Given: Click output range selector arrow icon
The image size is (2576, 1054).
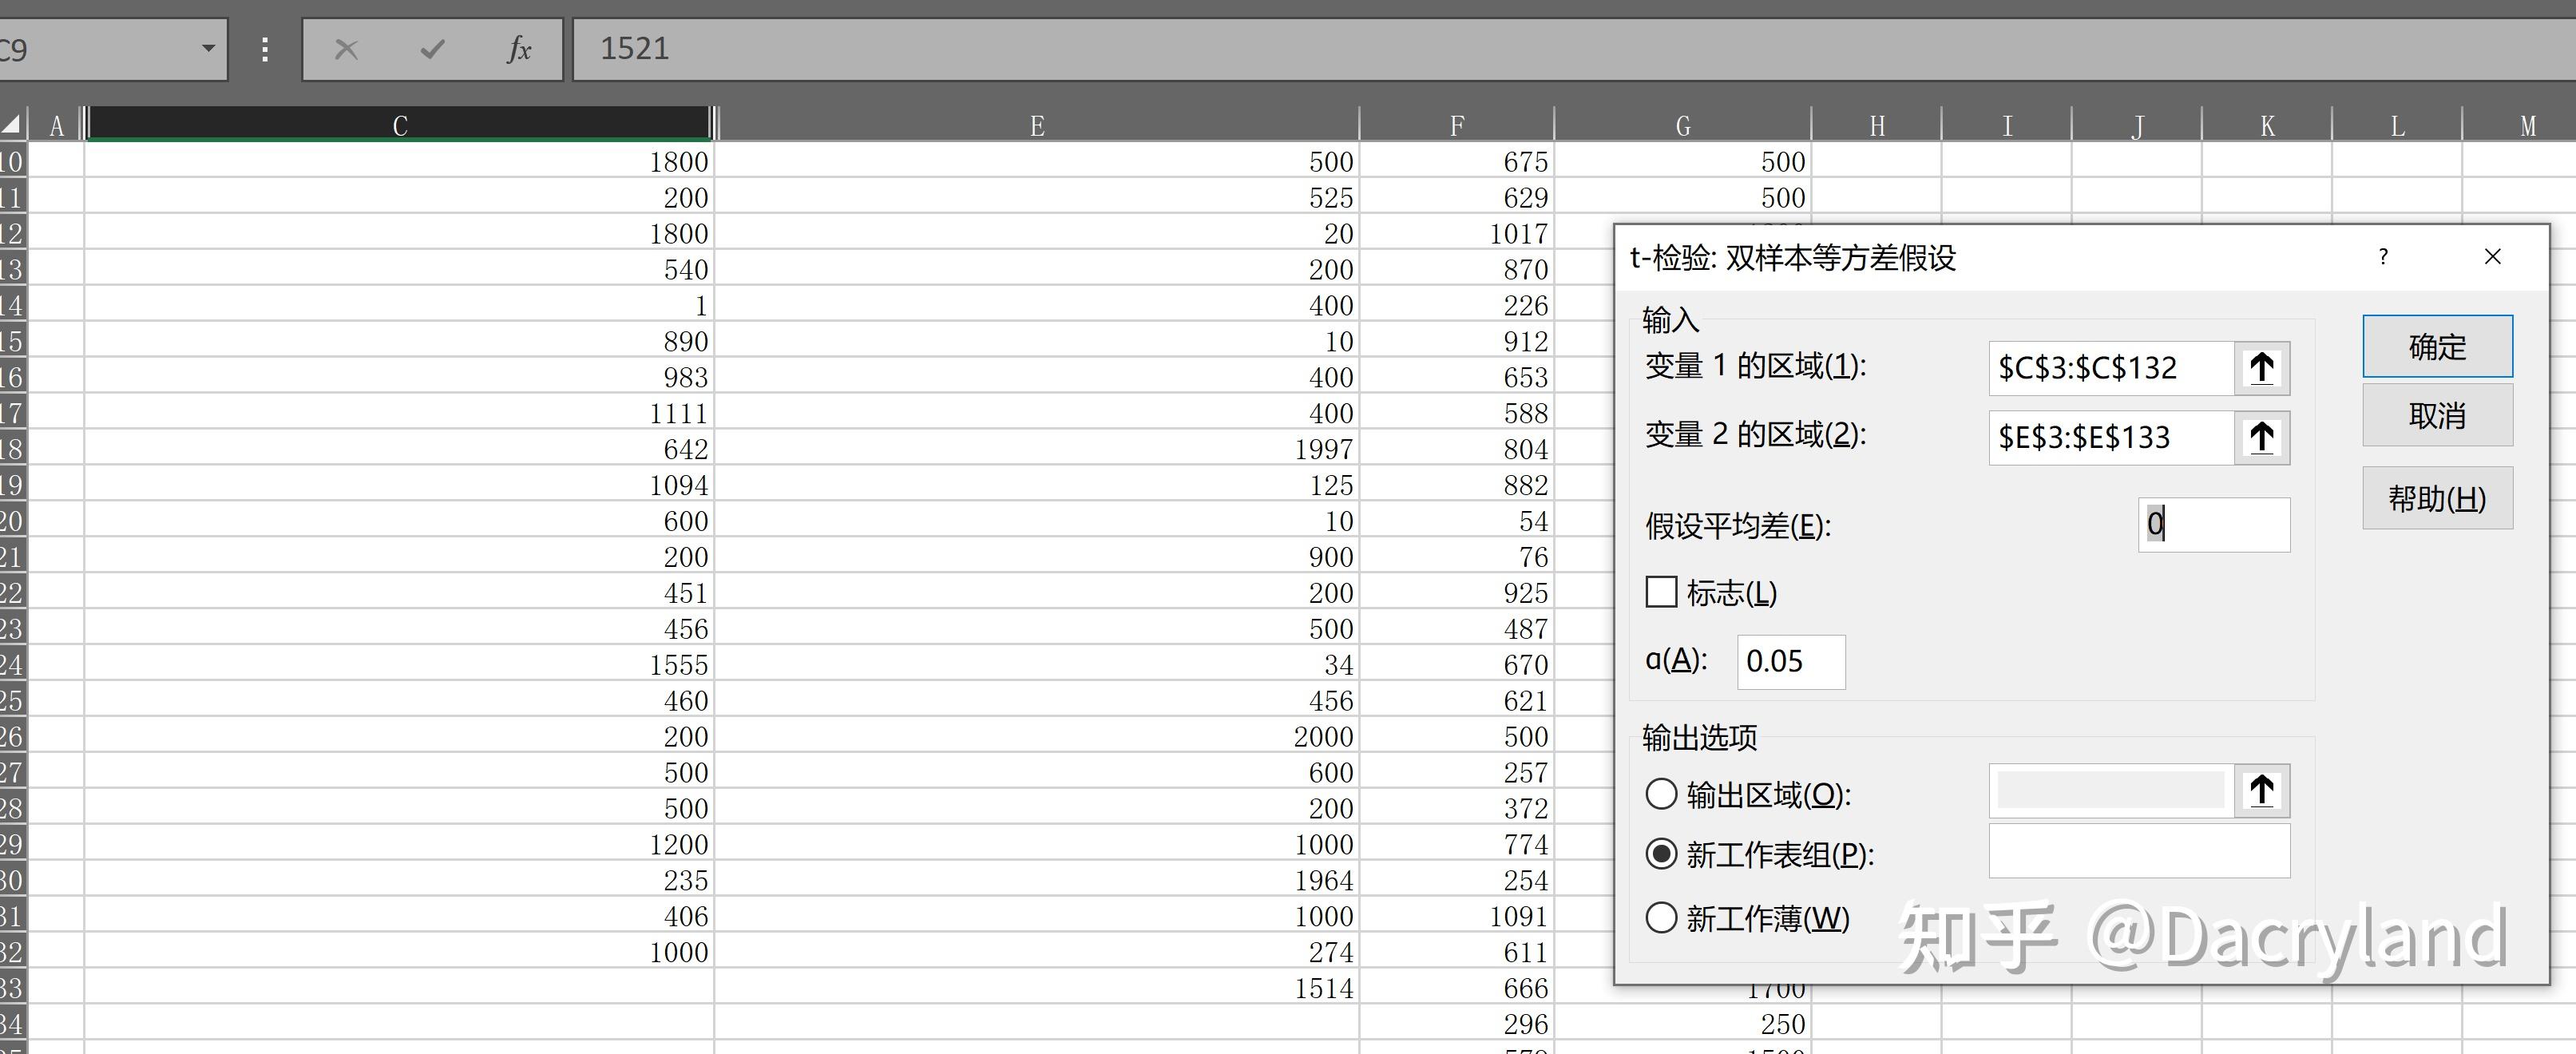Looking at the screenshot, I should tap(2262, 791).
